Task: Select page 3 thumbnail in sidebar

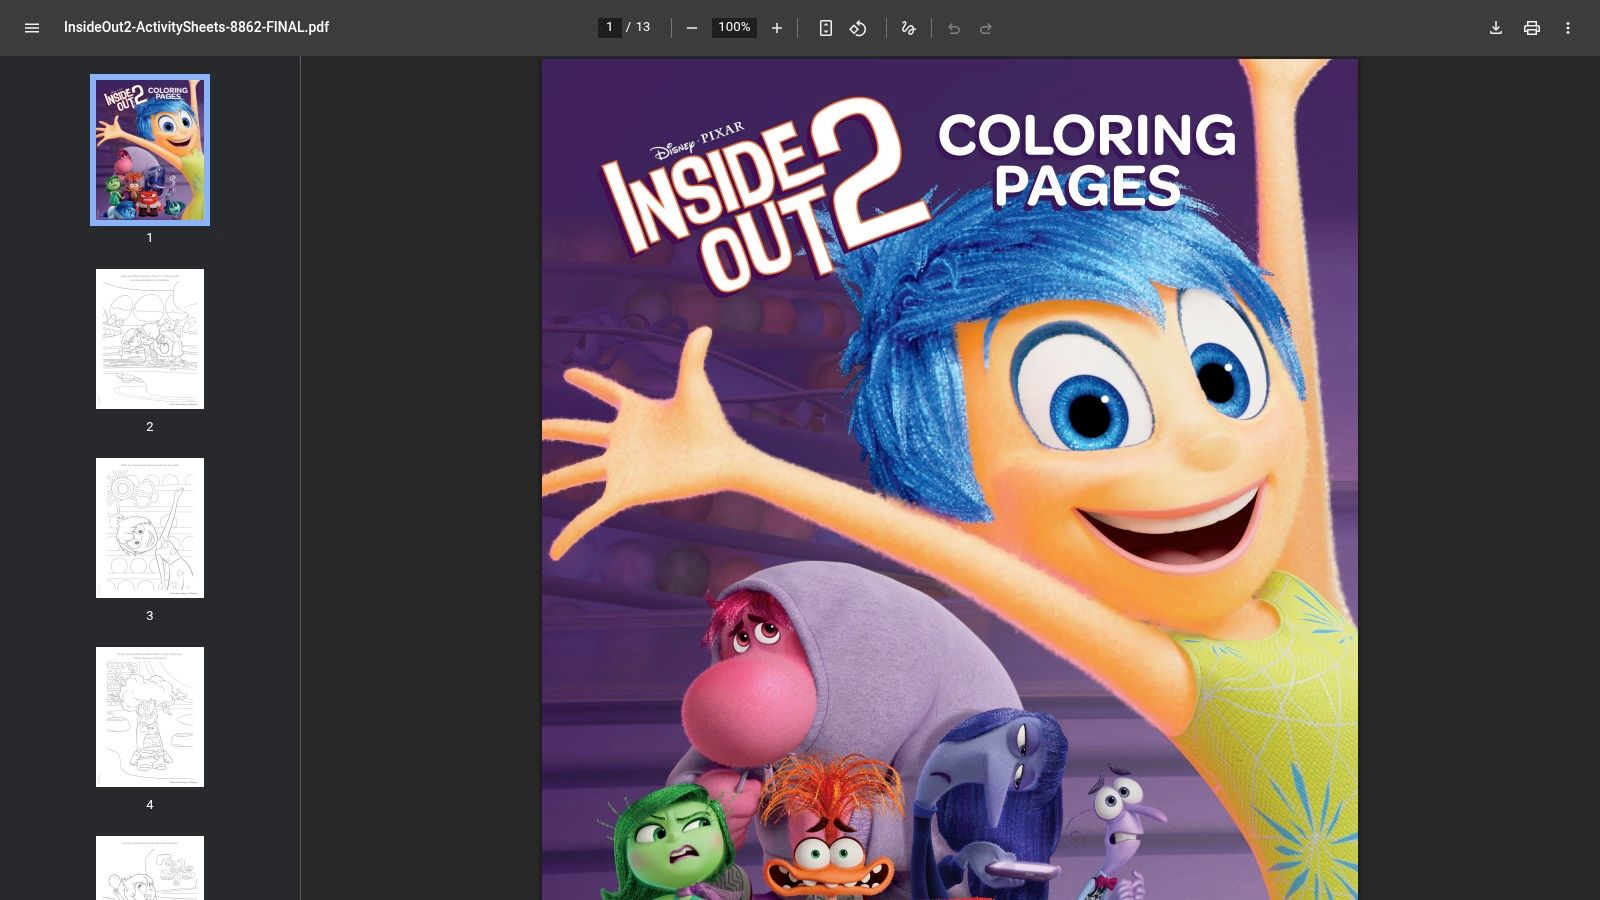Action: pyautogui.click(x=150, y=528)
